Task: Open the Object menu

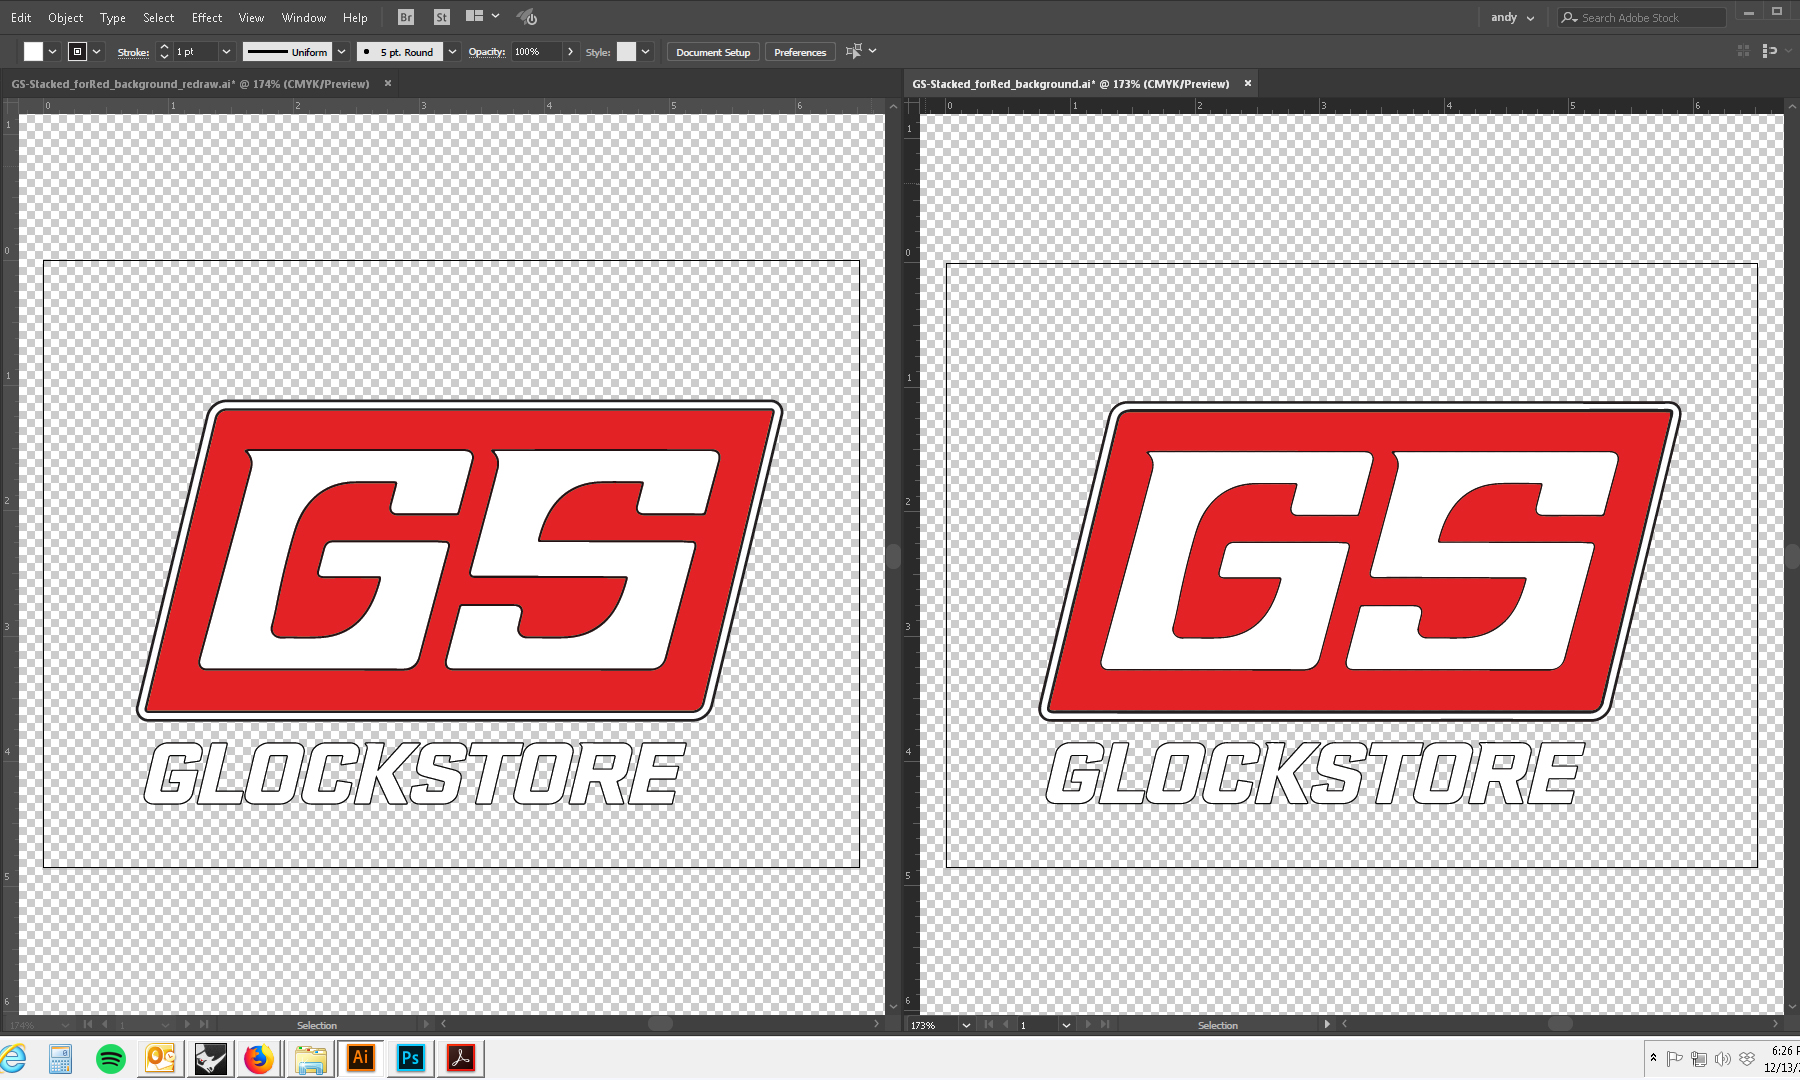Action: (x=66, y=17)
